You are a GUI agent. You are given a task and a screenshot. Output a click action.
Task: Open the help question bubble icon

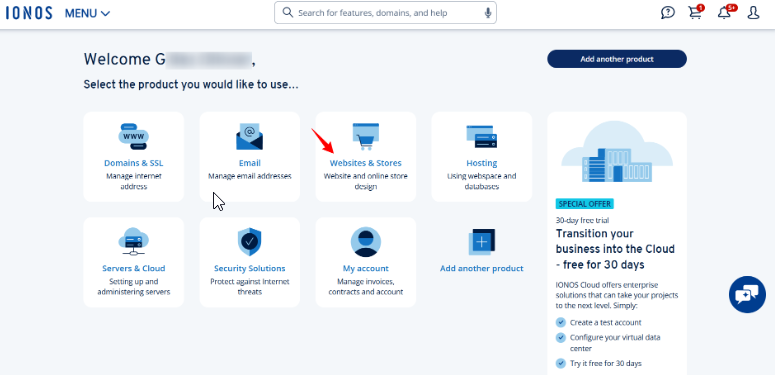(668, 12)
